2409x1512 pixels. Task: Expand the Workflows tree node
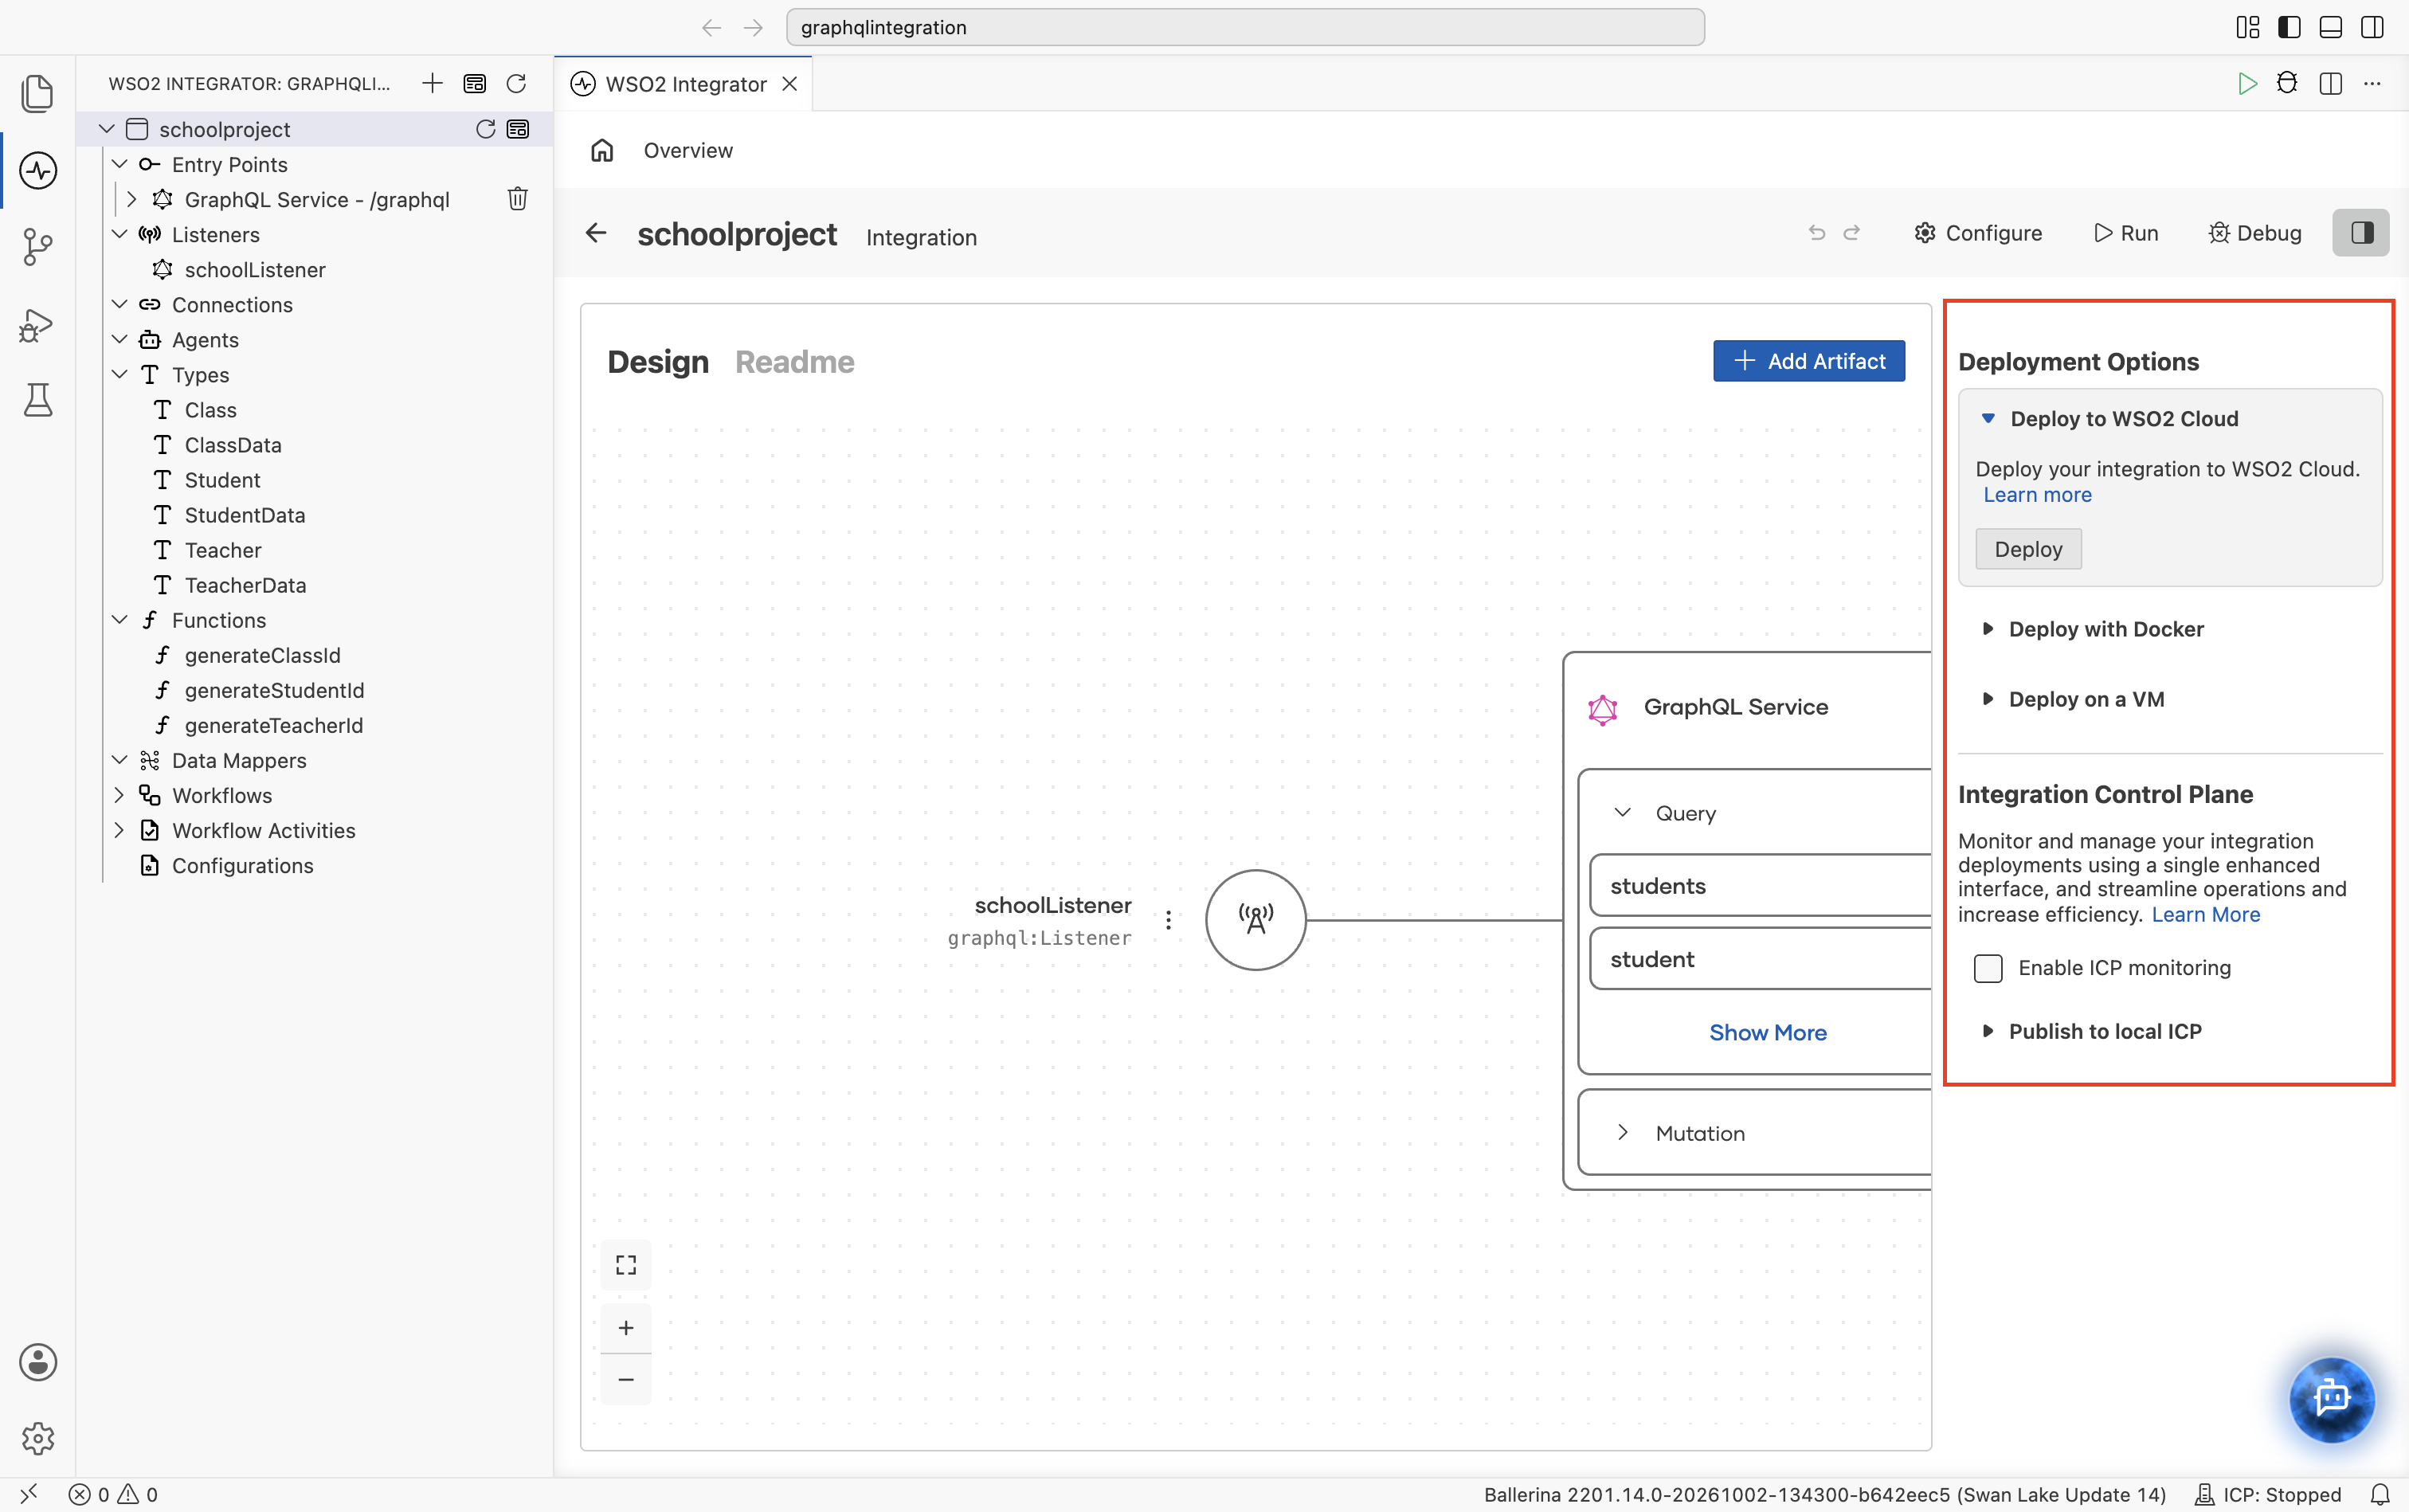point(119,795)
